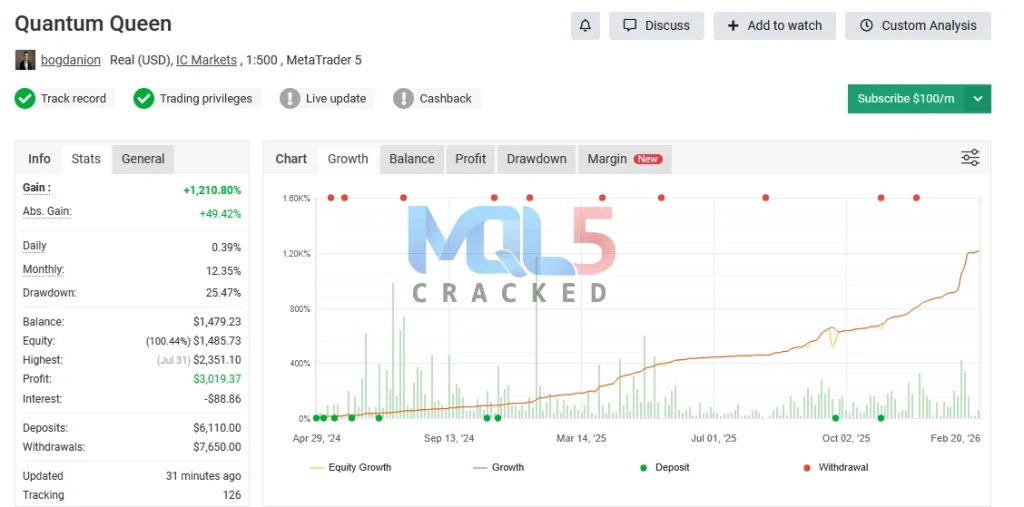1024x507 pixels.
Task: Click Add to watch button
Action: click(x=774, y=26)
